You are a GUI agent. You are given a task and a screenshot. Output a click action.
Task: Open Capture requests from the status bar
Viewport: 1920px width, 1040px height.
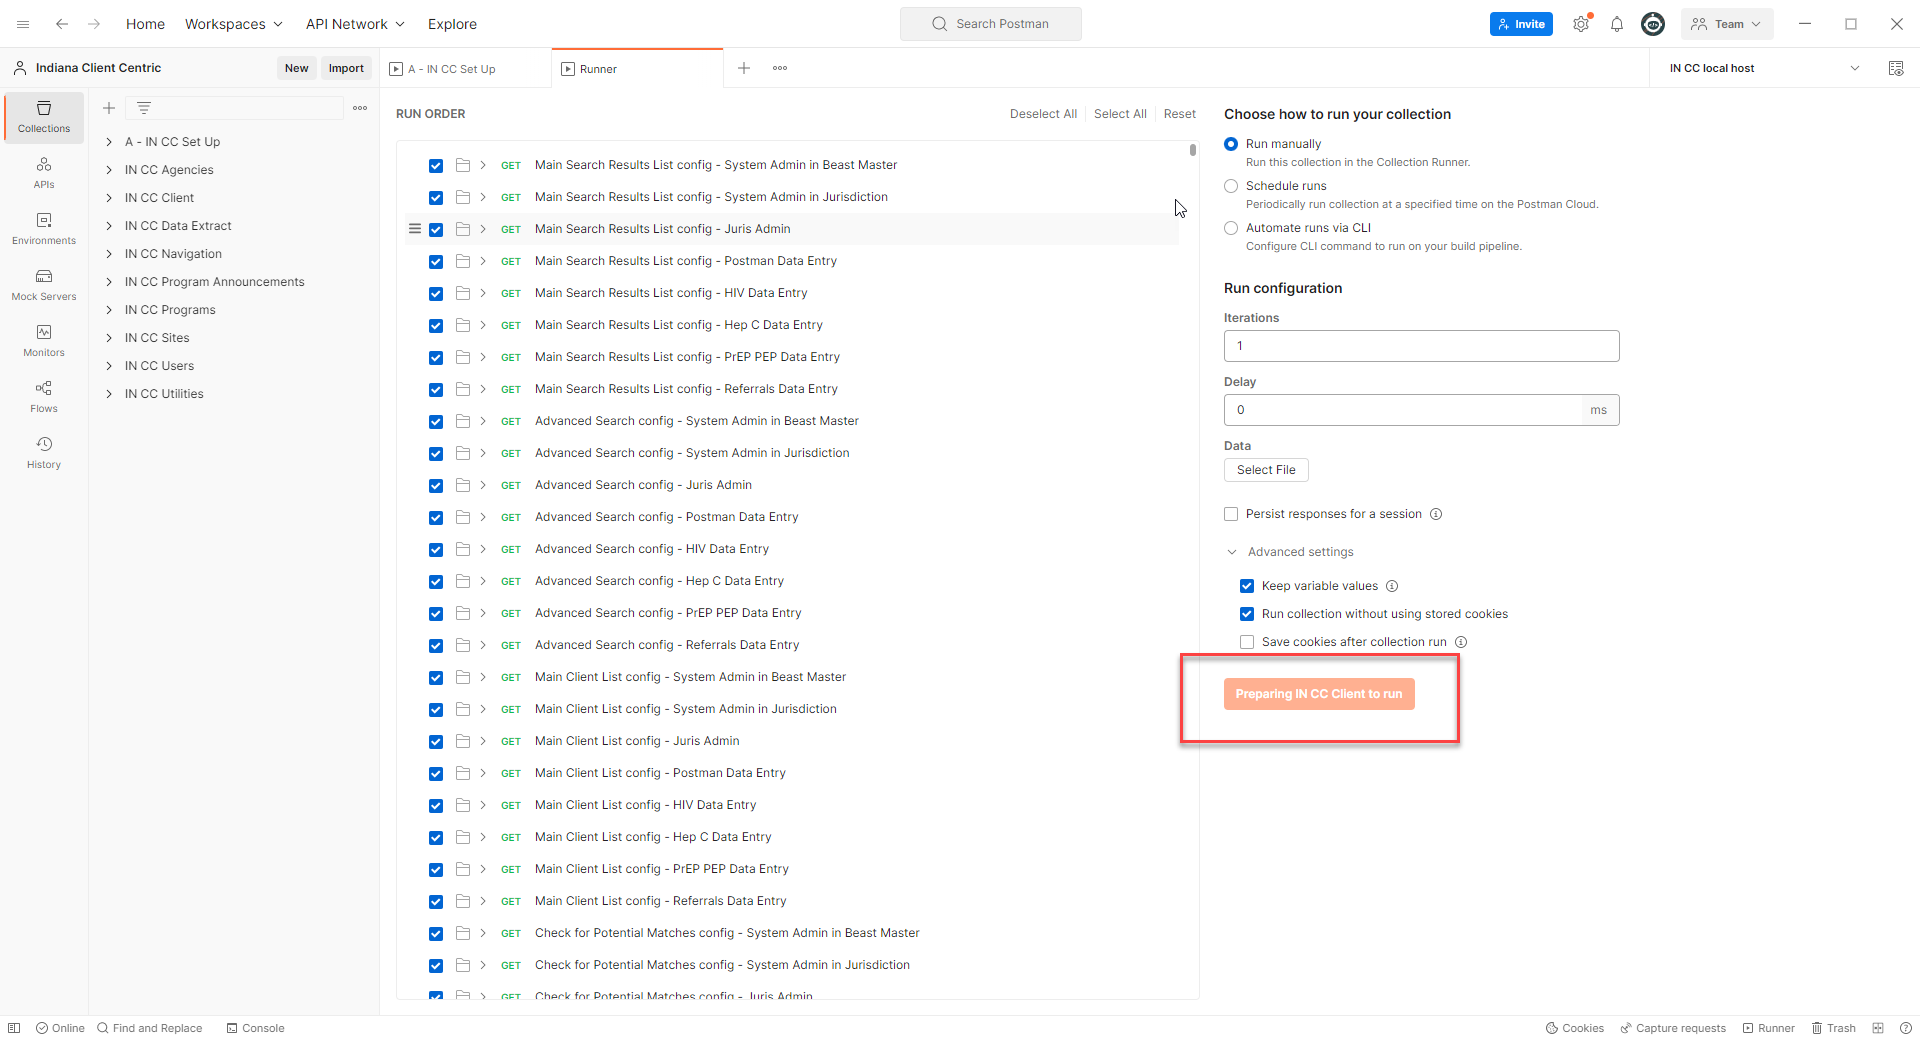click(1673, 1028)
